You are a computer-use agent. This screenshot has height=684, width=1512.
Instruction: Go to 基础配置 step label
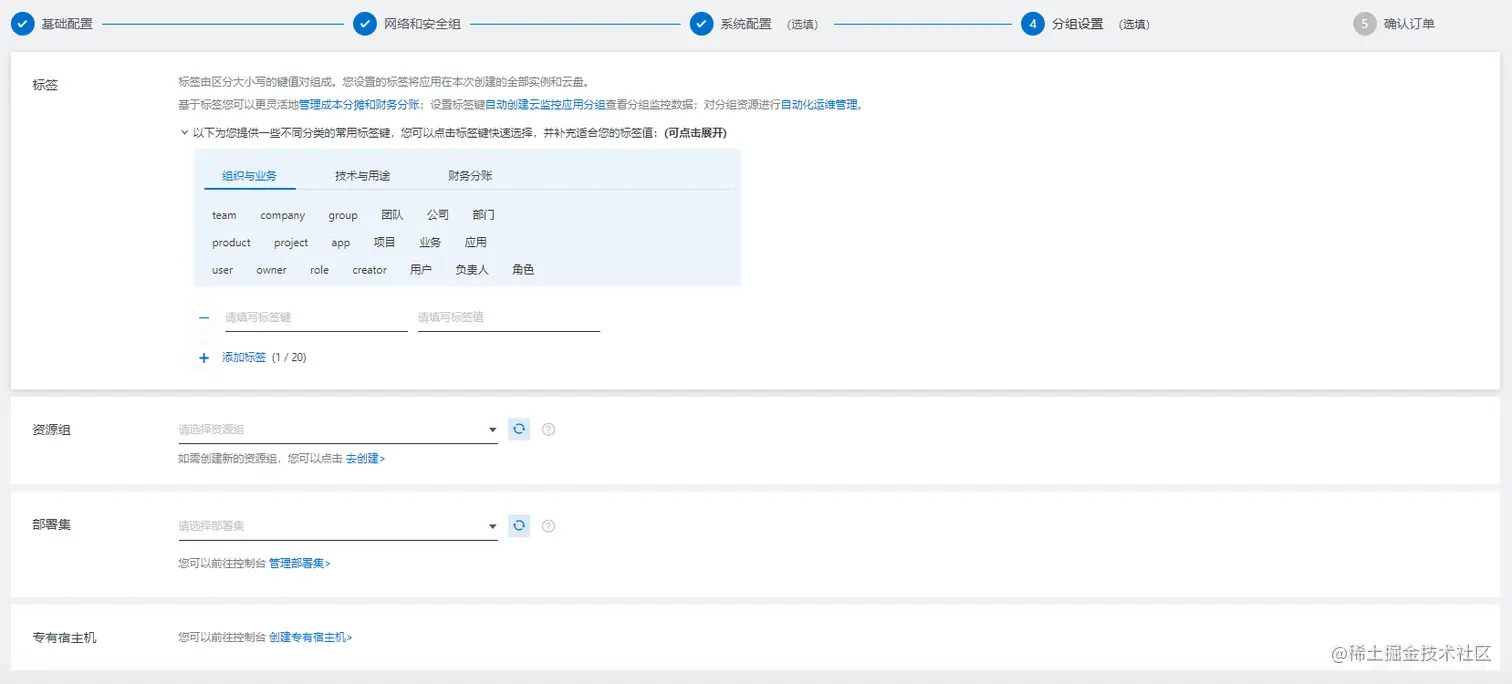(x=67, y=23)
